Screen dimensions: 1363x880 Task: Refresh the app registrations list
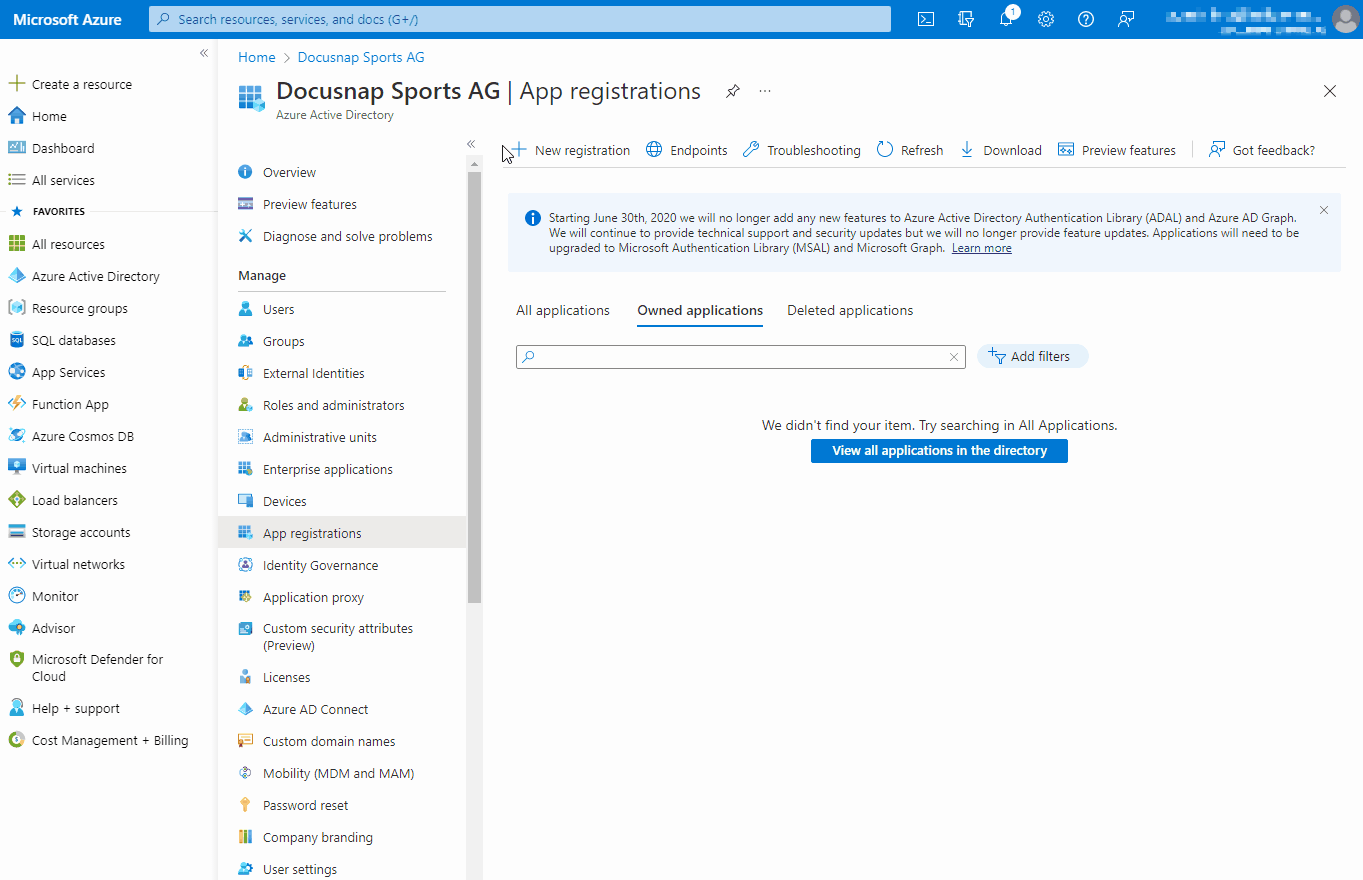click(909, 149)
